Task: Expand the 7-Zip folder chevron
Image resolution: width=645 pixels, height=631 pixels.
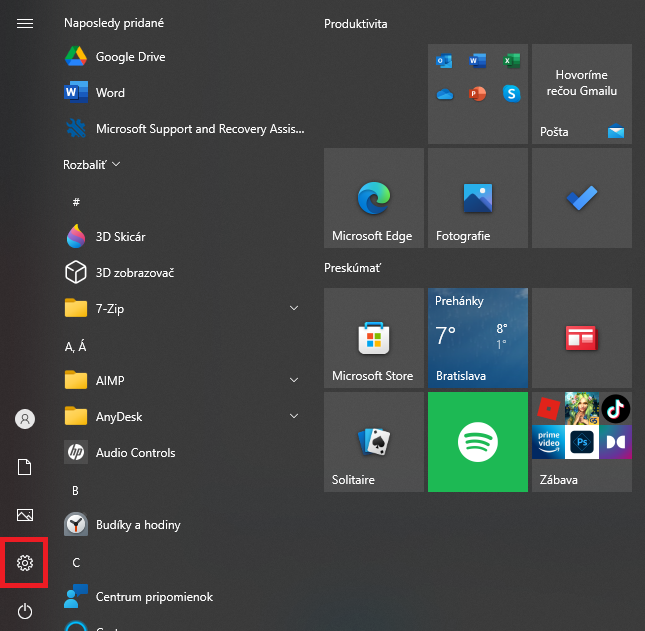Action: 294,308
